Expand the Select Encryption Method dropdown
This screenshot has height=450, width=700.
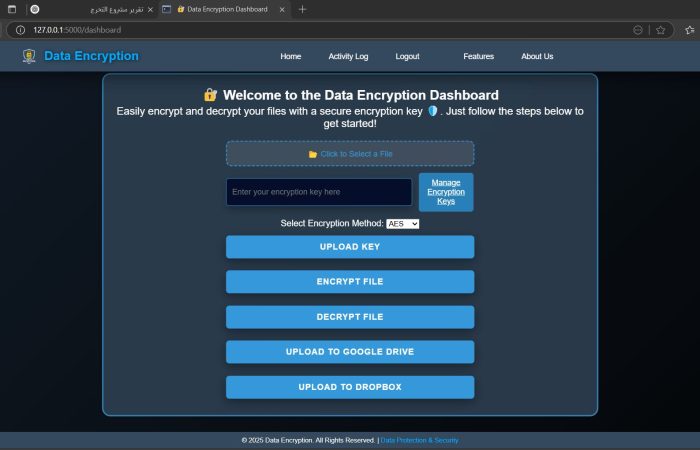point(402,224)
